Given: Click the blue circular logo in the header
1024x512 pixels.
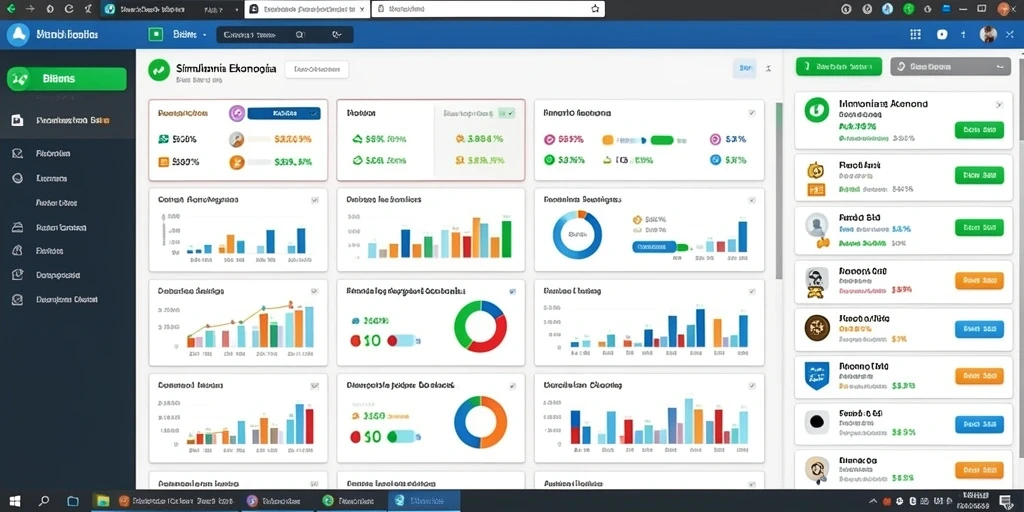Looking at the screenshot, I should (18, 35).
